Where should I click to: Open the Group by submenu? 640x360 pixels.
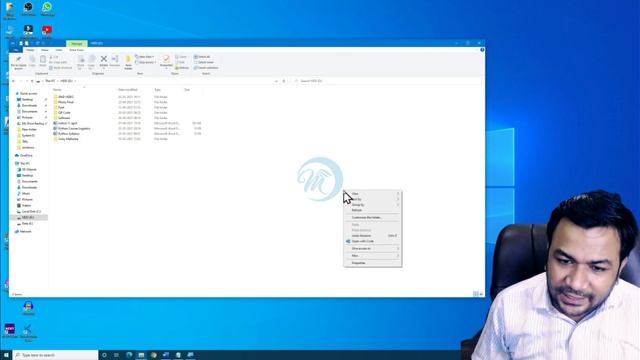click(373, 204)
